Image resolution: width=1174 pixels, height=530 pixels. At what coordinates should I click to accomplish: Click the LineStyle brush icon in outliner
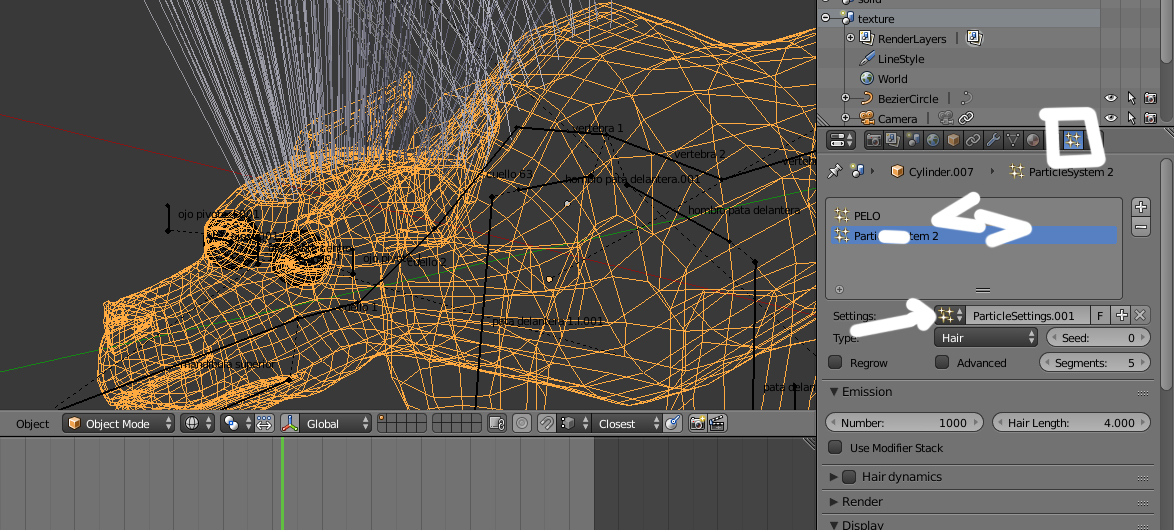pyautogui.click(x=867, y=58)
